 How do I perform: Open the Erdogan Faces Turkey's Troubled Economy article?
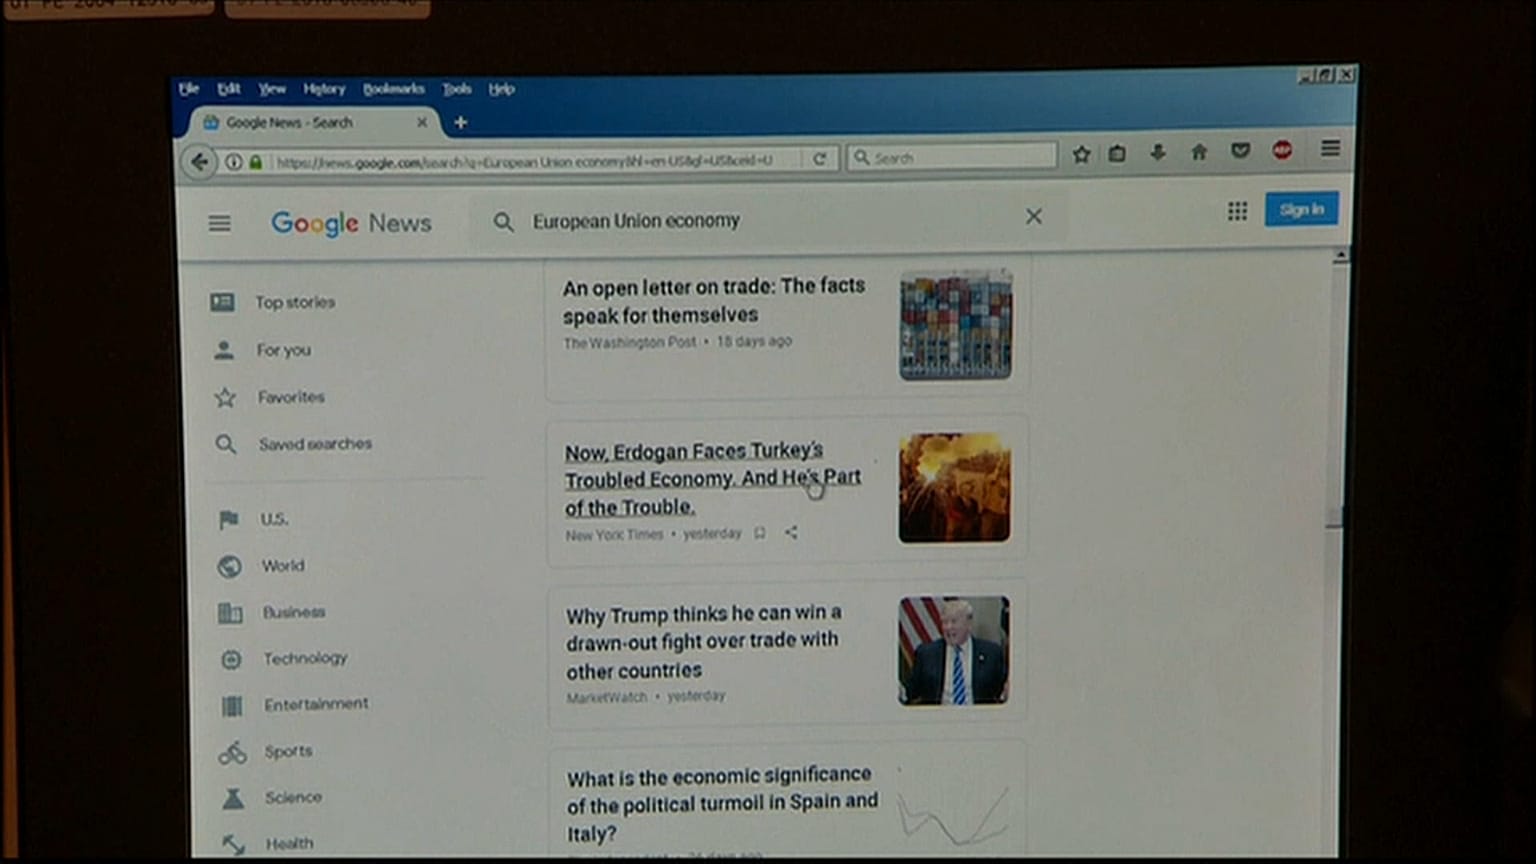click(x=713, y=479)
